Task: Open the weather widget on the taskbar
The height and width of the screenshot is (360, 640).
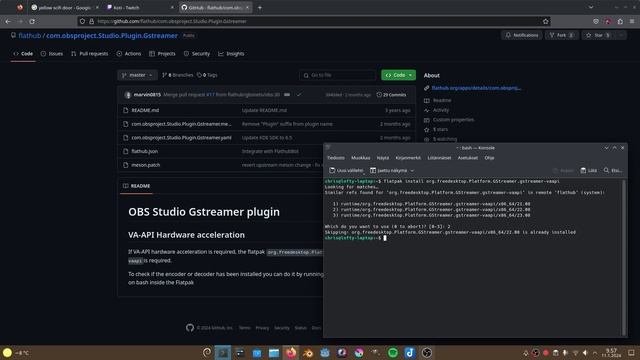Action: (x=16, y=353)
